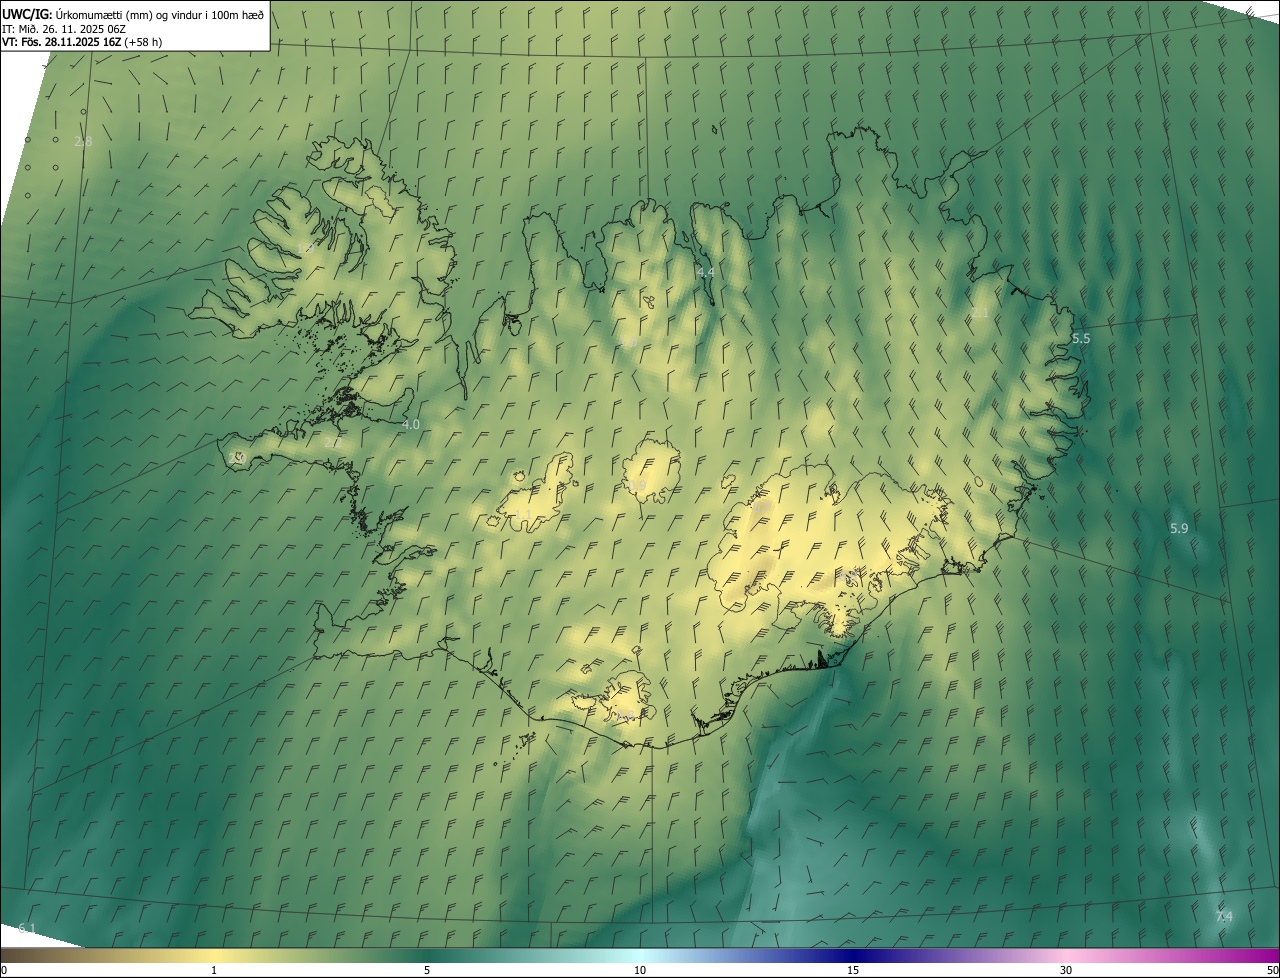Screen dimensions: 1280x978
Task: Click the '2.8' value label on the map
Action: [x=83, y=142]
